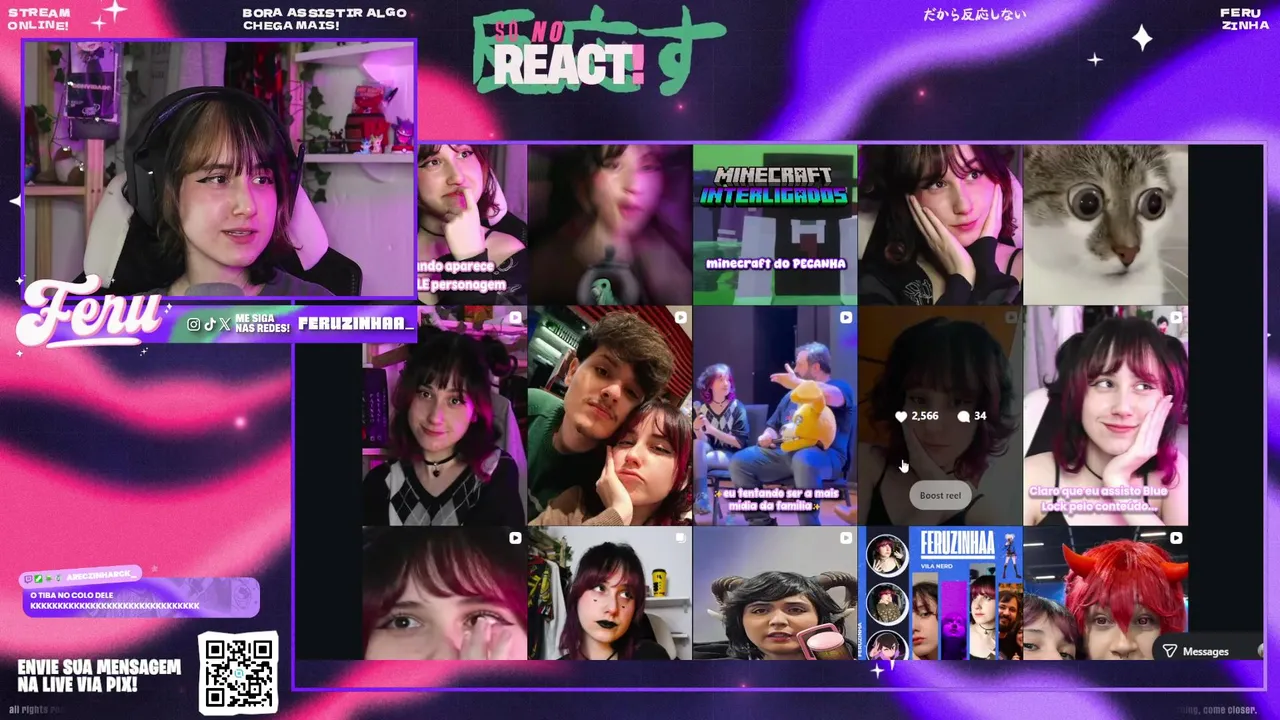
Task: Click the 'FERU ZINHA' corner label
Action: pyautogui.click(x=1245, y=19)
